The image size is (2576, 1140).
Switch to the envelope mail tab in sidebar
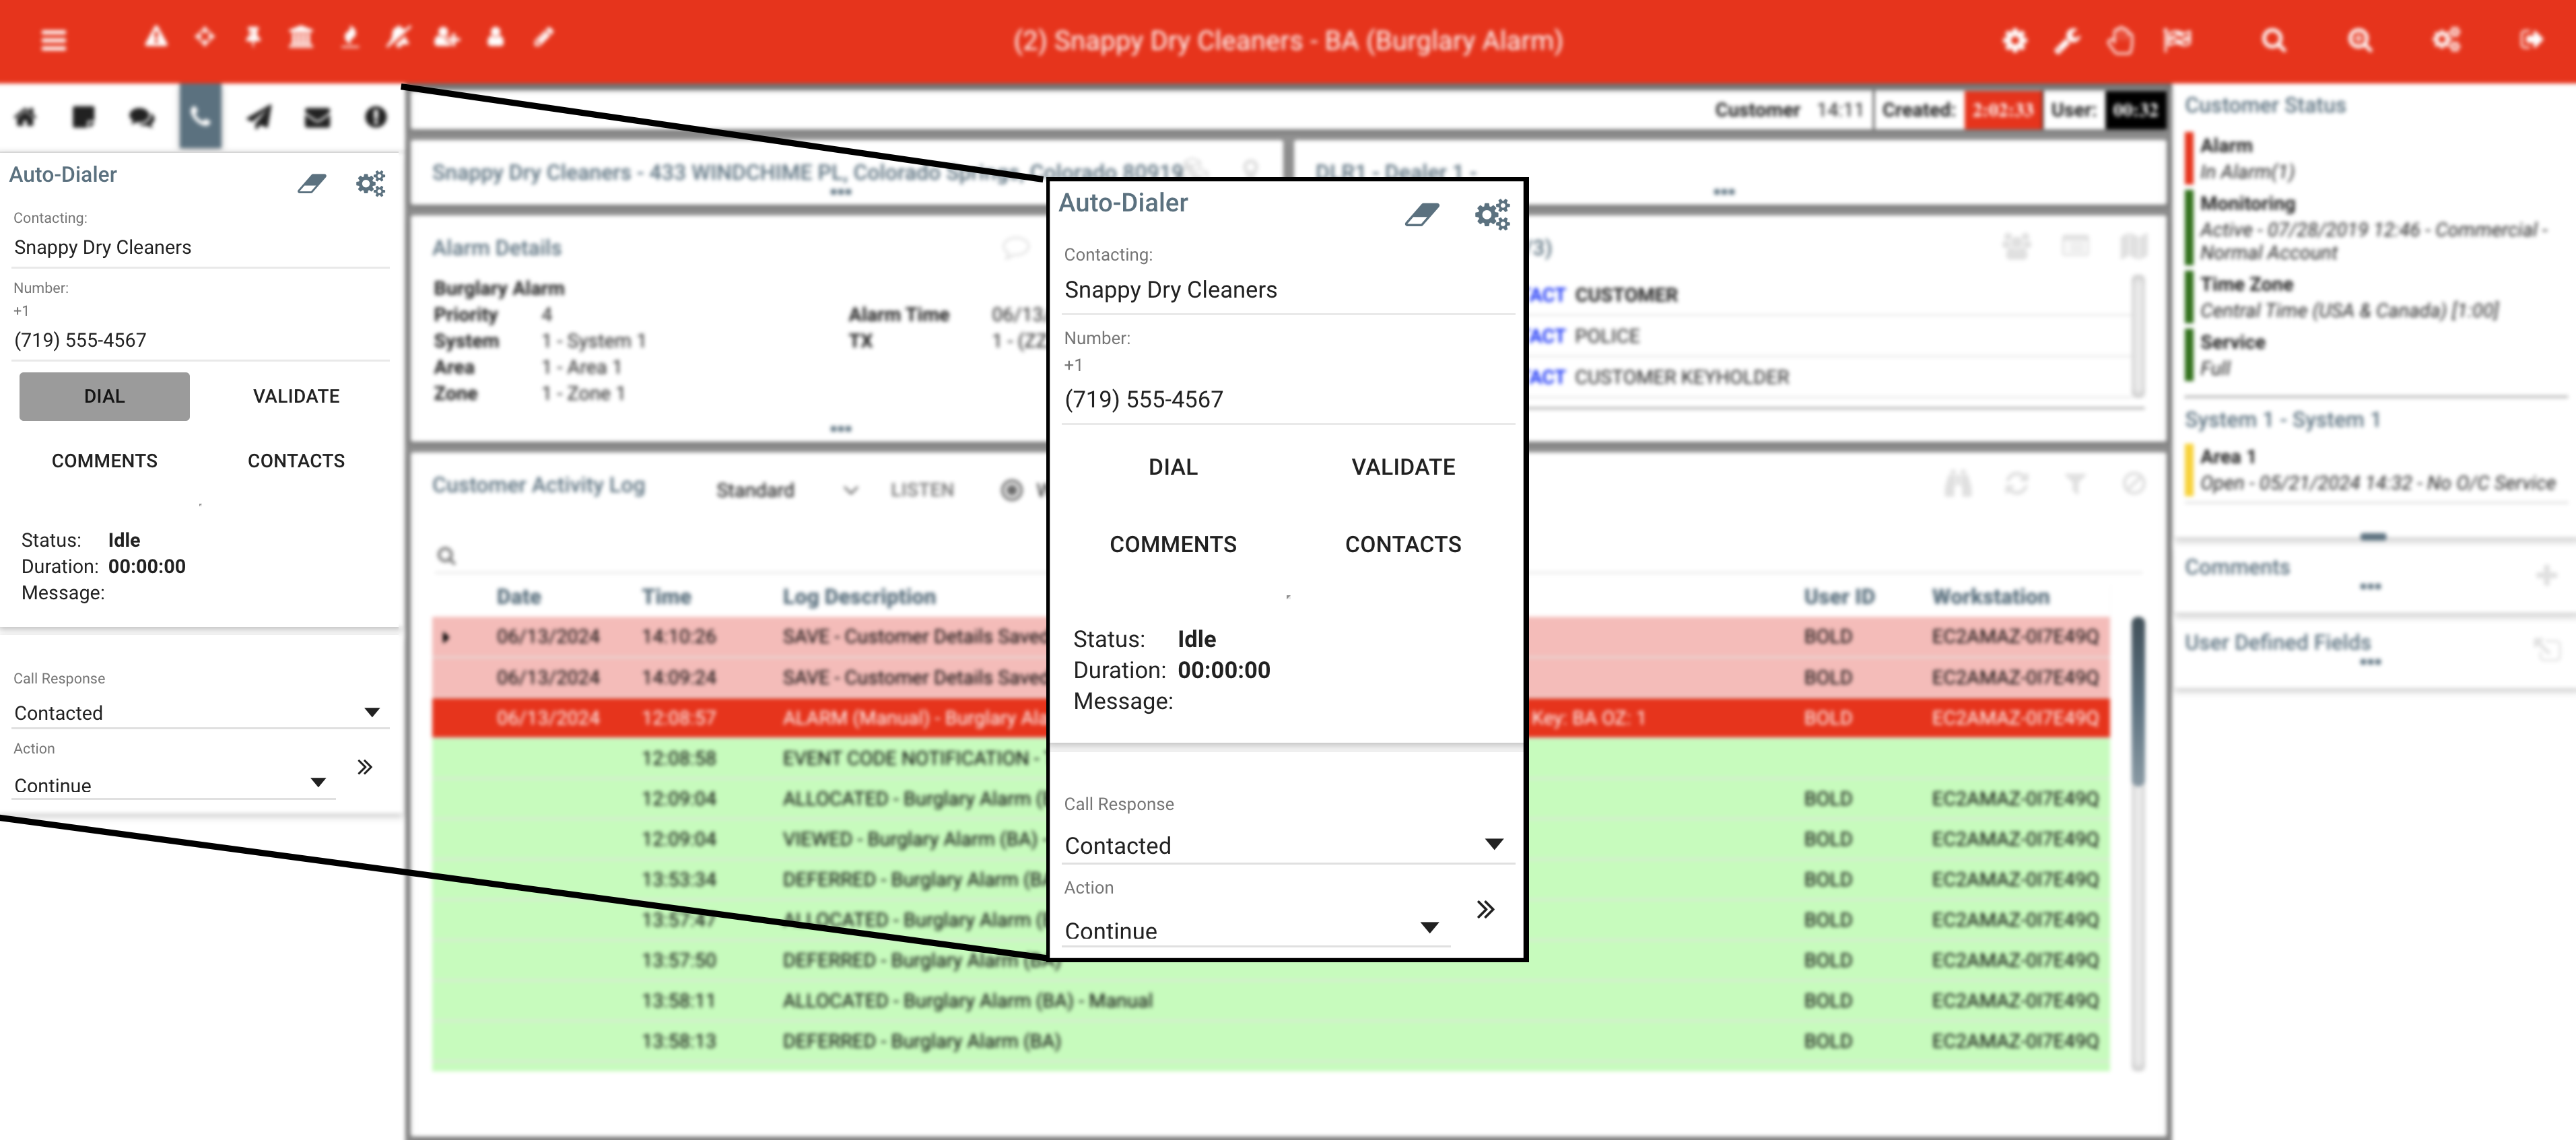coord(317,117)
